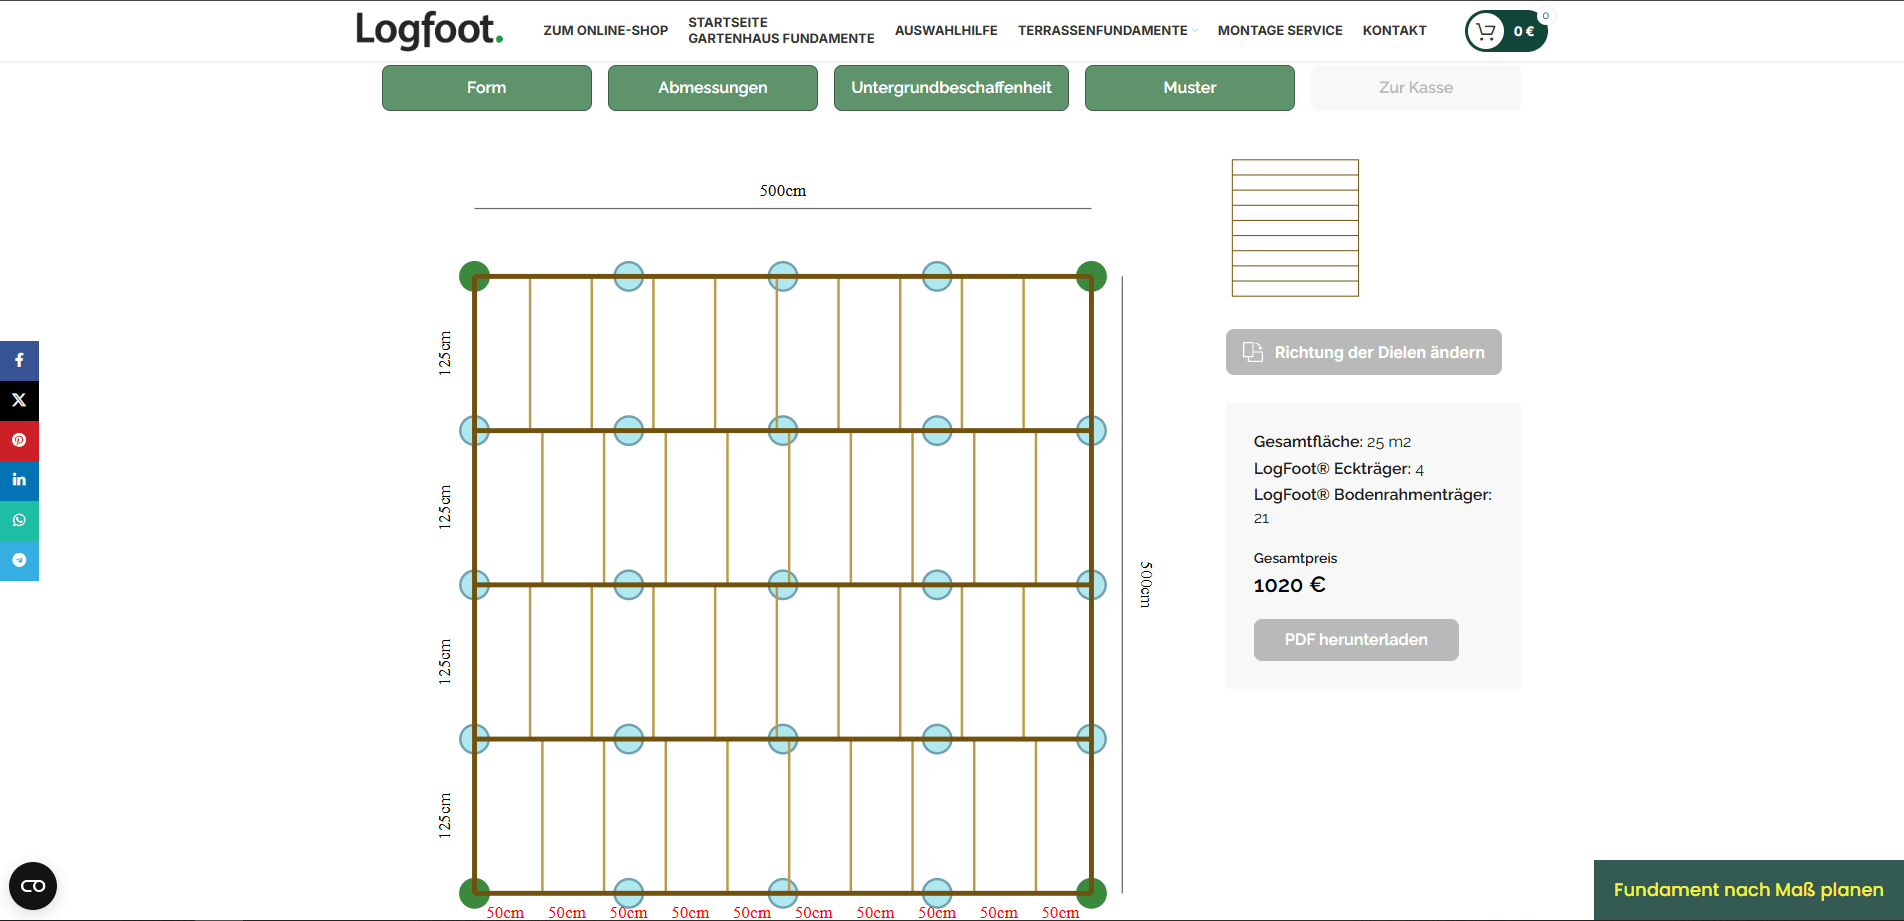Screen dimensions: 1904x921
Task: Switch to the Untergrundbeschaffenheit step
Action: (x=951, y=88)
